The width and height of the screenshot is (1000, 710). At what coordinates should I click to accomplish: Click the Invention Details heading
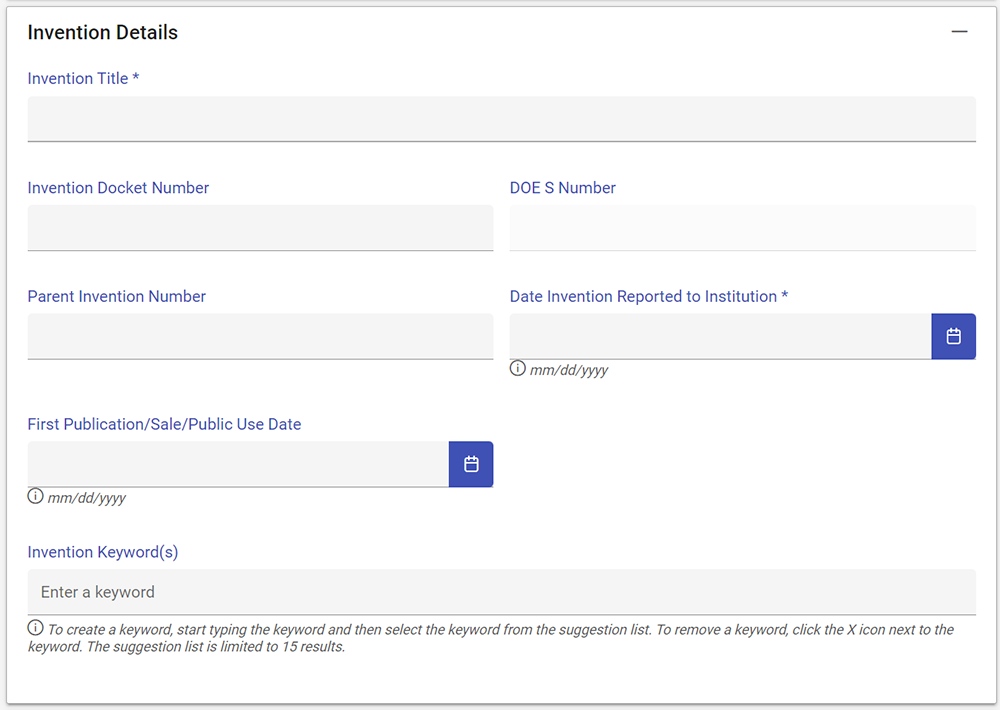102,32
